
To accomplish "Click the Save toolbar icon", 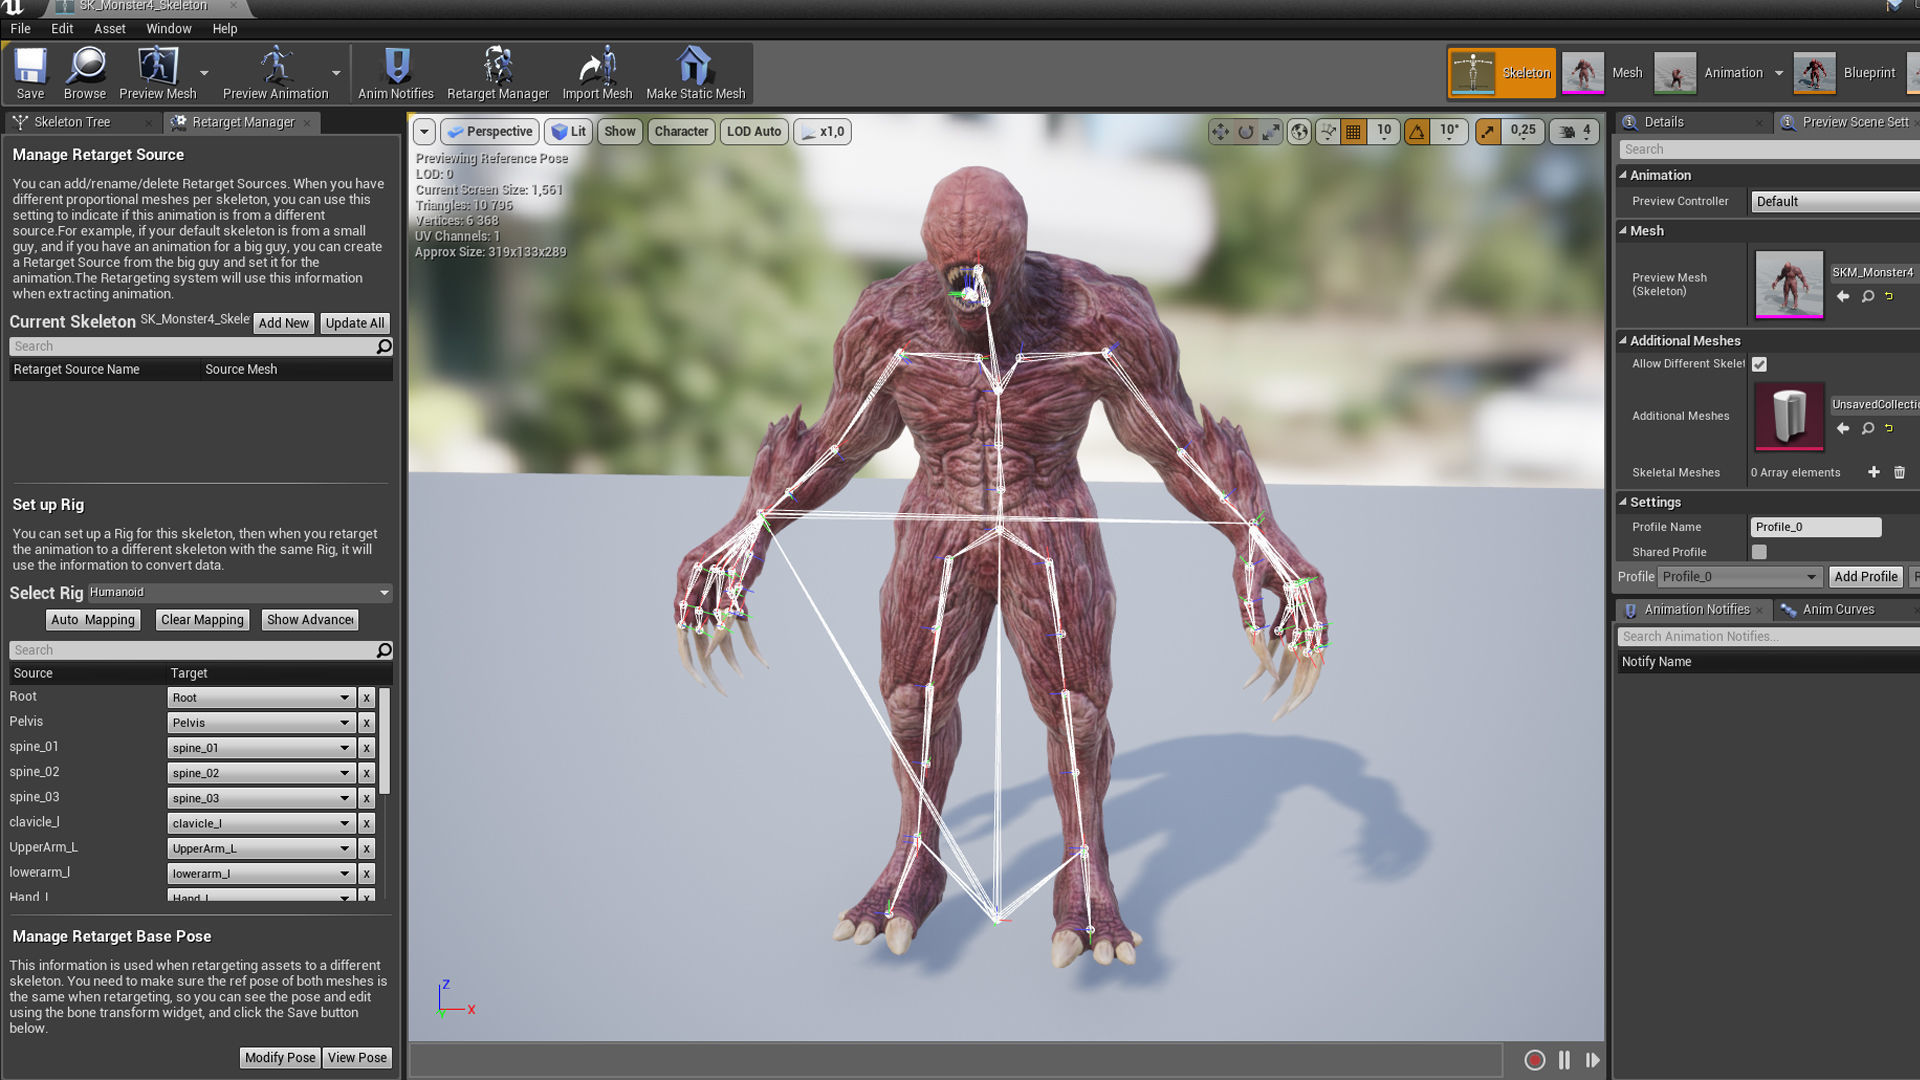I will pos(30,73).
